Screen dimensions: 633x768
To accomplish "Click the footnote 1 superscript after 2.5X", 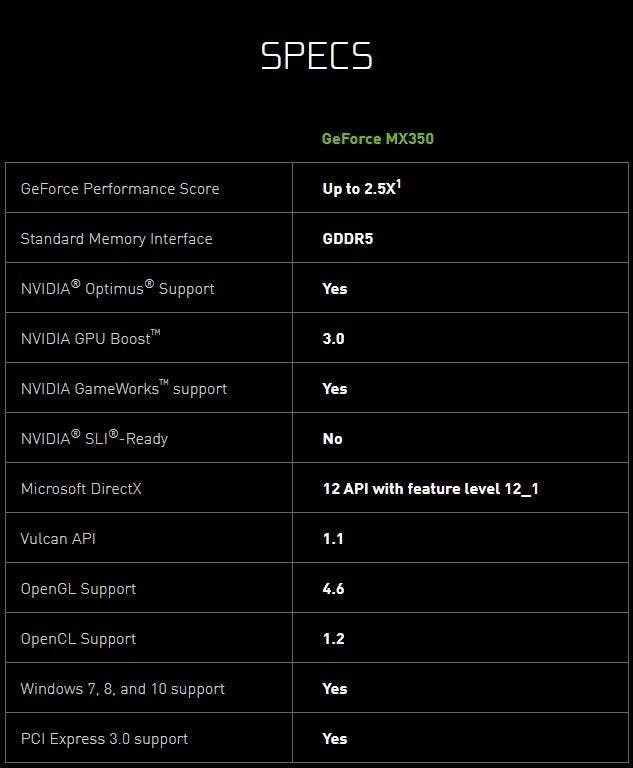I will (398, 184).
